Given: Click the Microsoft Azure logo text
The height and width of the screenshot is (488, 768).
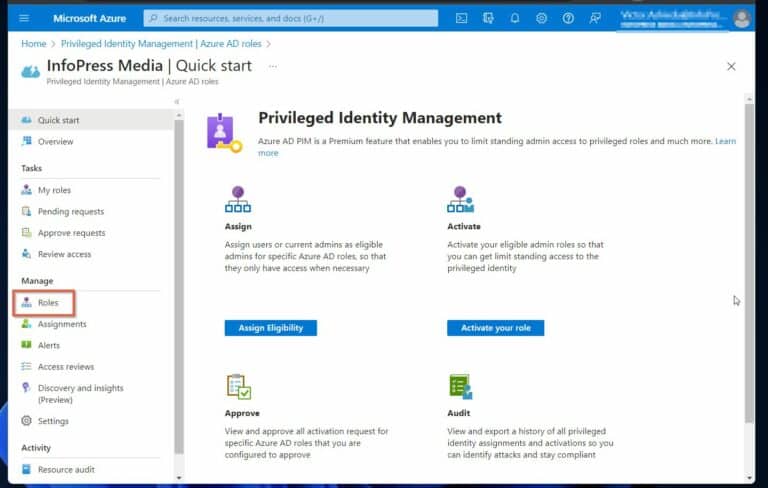Looking at the screenshot, I should (x=90, y=18).
